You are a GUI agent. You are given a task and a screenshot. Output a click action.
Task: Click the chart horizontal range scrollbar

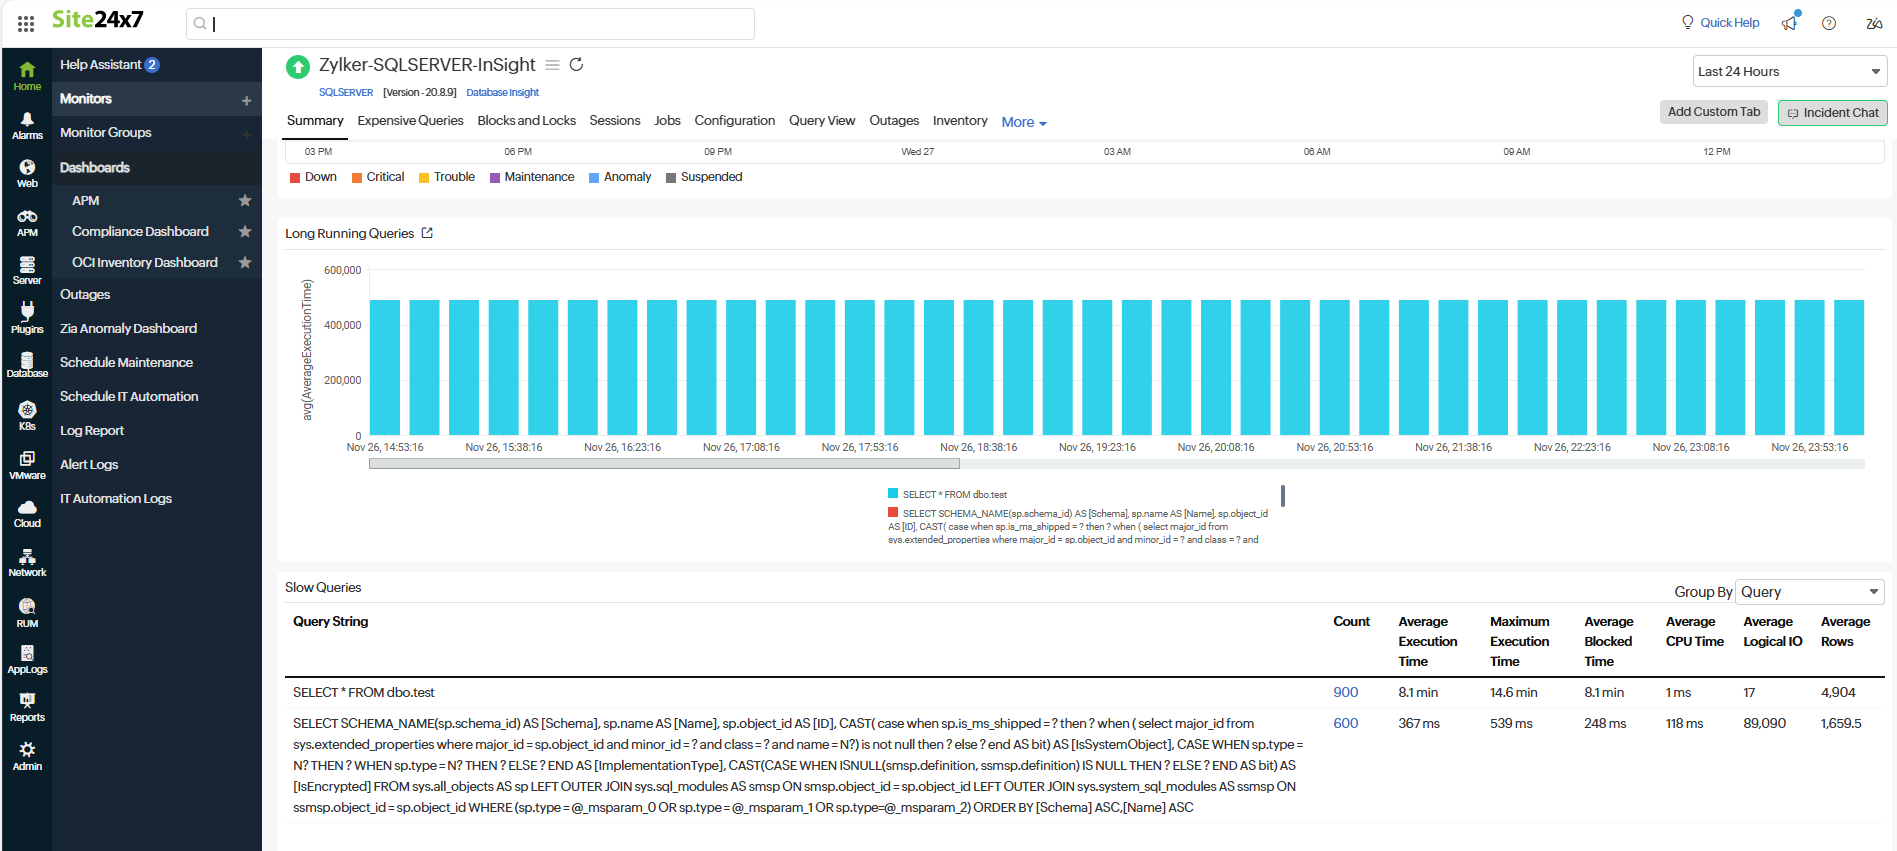[x=664, y=464]
